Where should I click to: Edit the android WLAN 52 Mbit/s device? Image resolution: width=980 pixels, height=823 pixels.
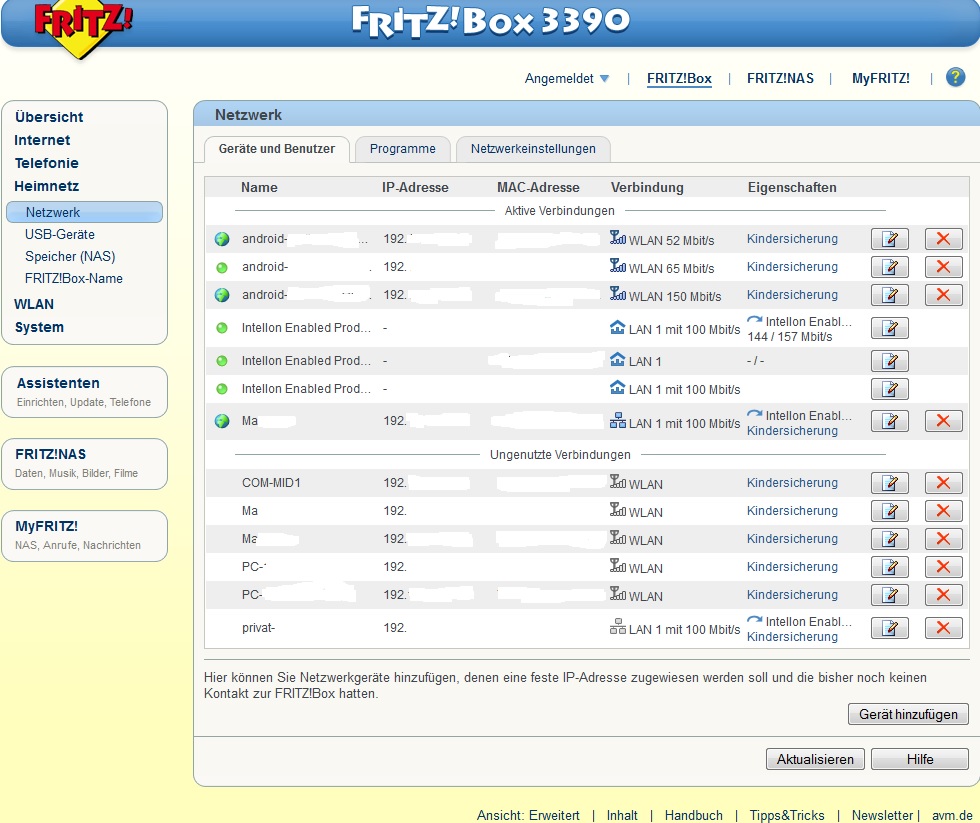click(889, 239)
